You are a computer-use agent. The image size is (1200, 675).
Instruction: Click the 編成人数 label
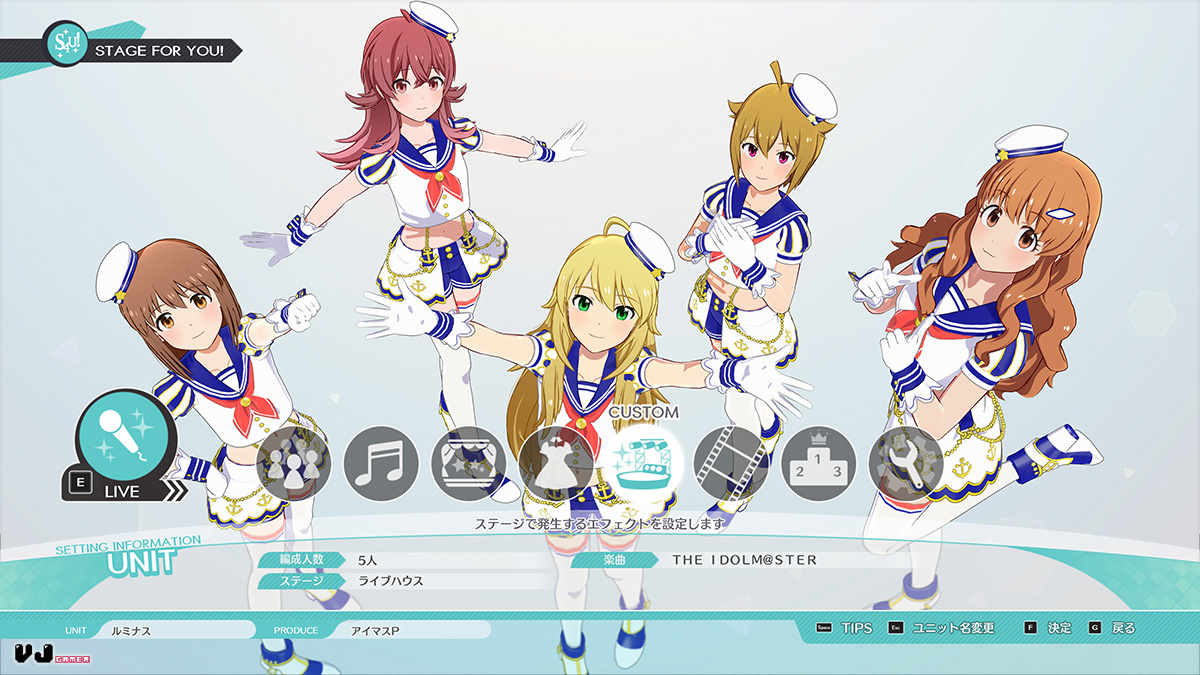point(300,560)
